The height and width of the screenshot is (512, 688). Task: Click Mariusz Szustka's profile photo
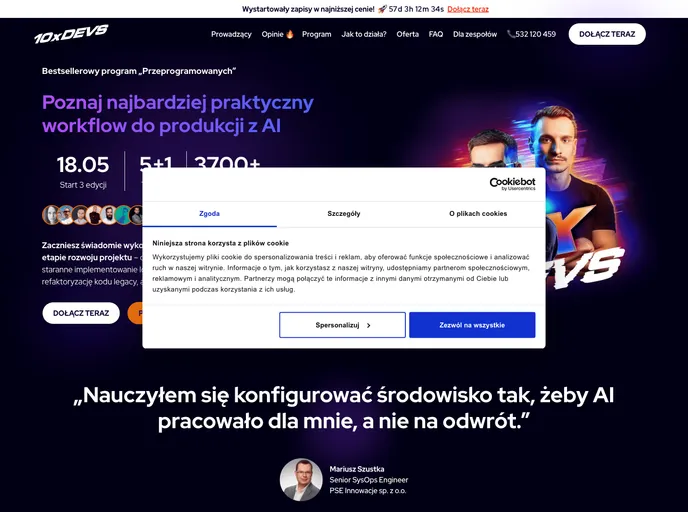pyautogui.click(x=301, y=480)
